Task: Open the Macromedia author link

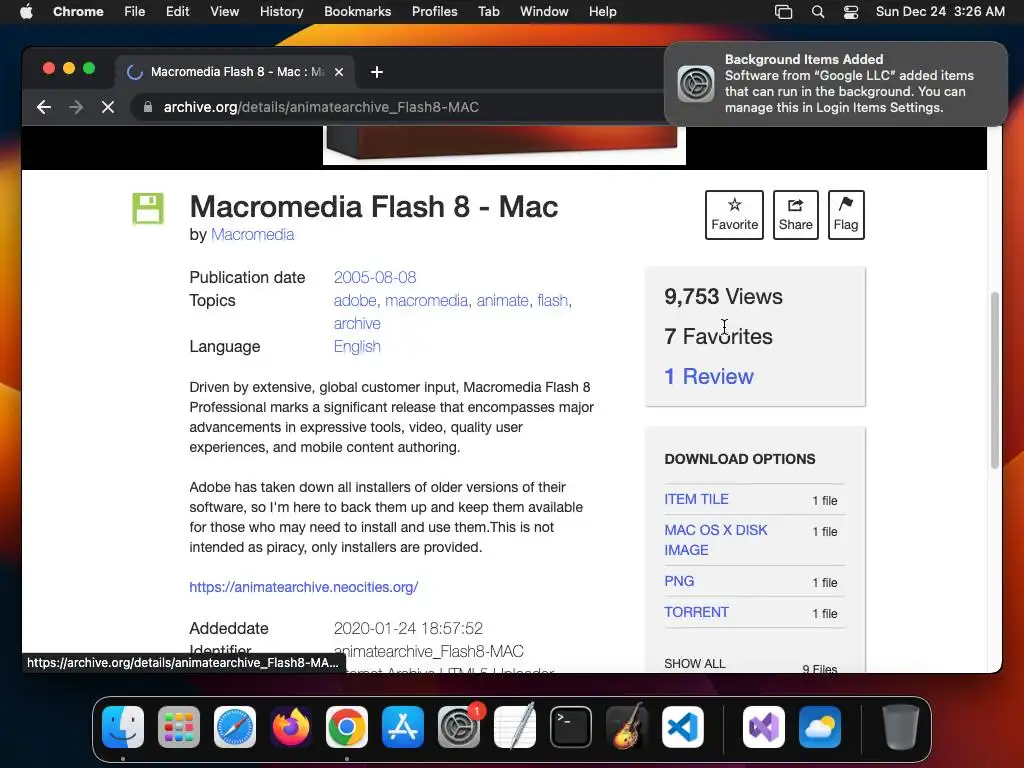Action: coord(252,234)
